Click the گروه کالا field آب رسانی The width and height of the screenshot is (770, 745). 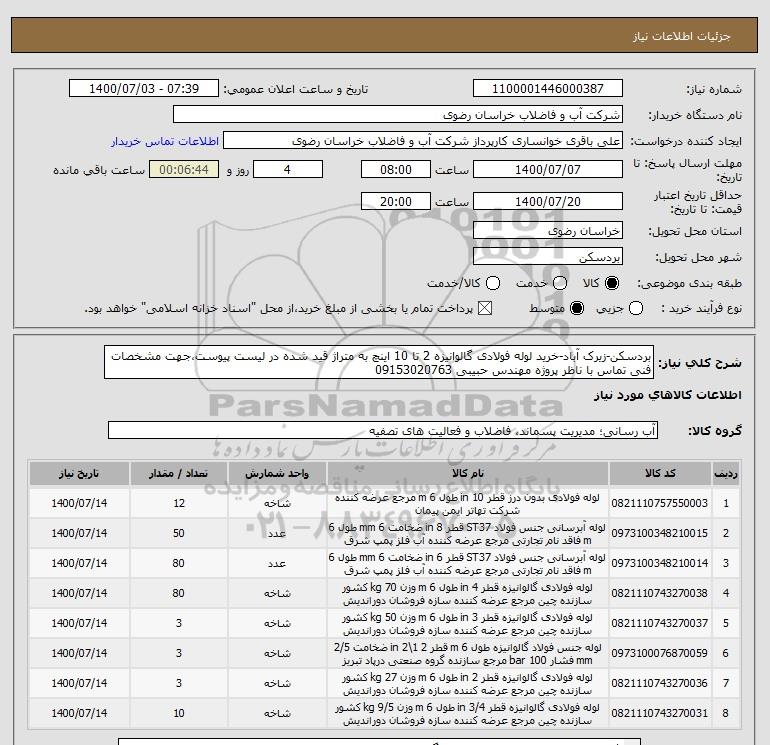tap(383, 431)
